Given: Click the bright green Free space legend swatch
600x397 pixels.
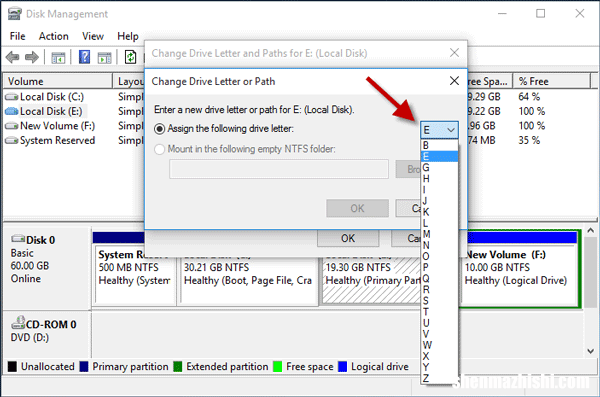Looking at the screenshot, I should pos(278,366).
